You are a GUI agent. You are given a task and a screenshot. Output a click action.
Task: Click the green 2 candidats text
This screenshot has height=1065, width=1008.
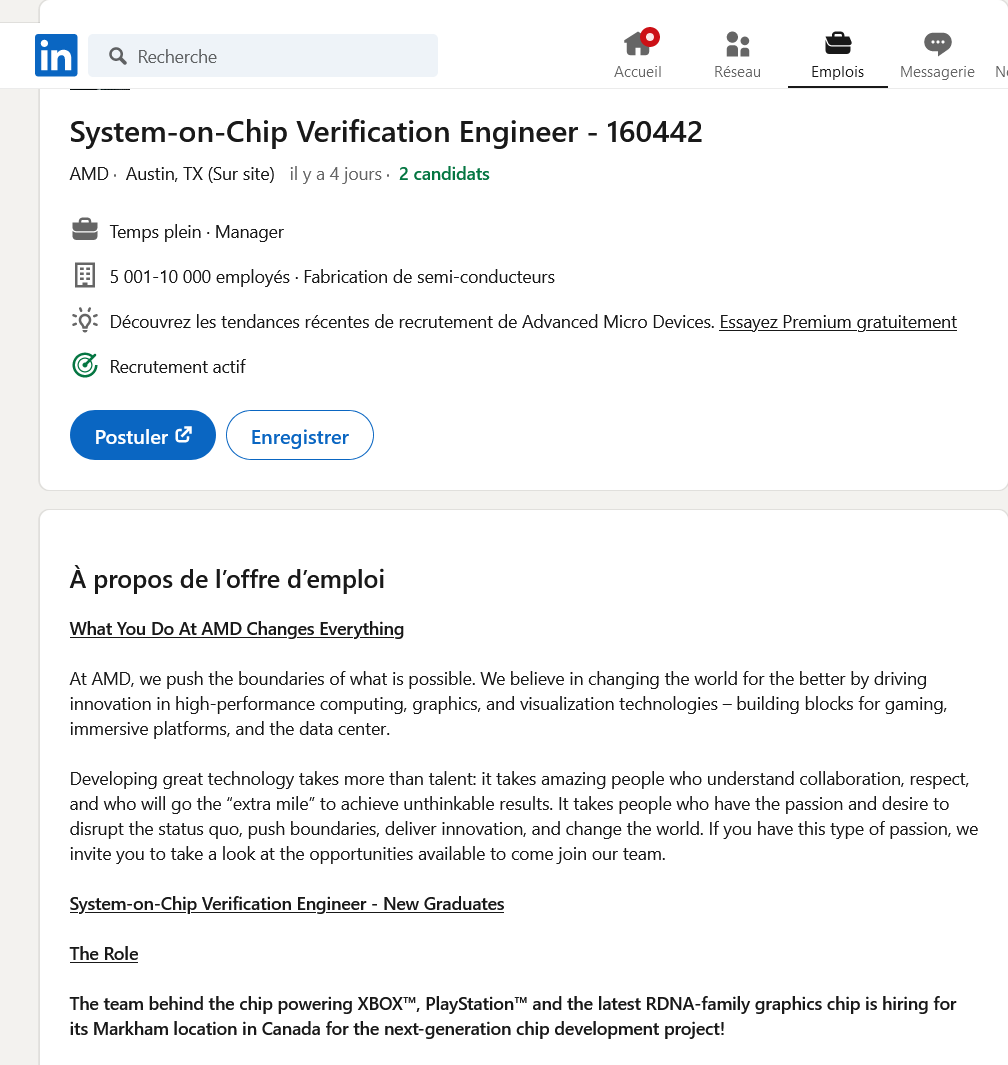click(444, 174)
